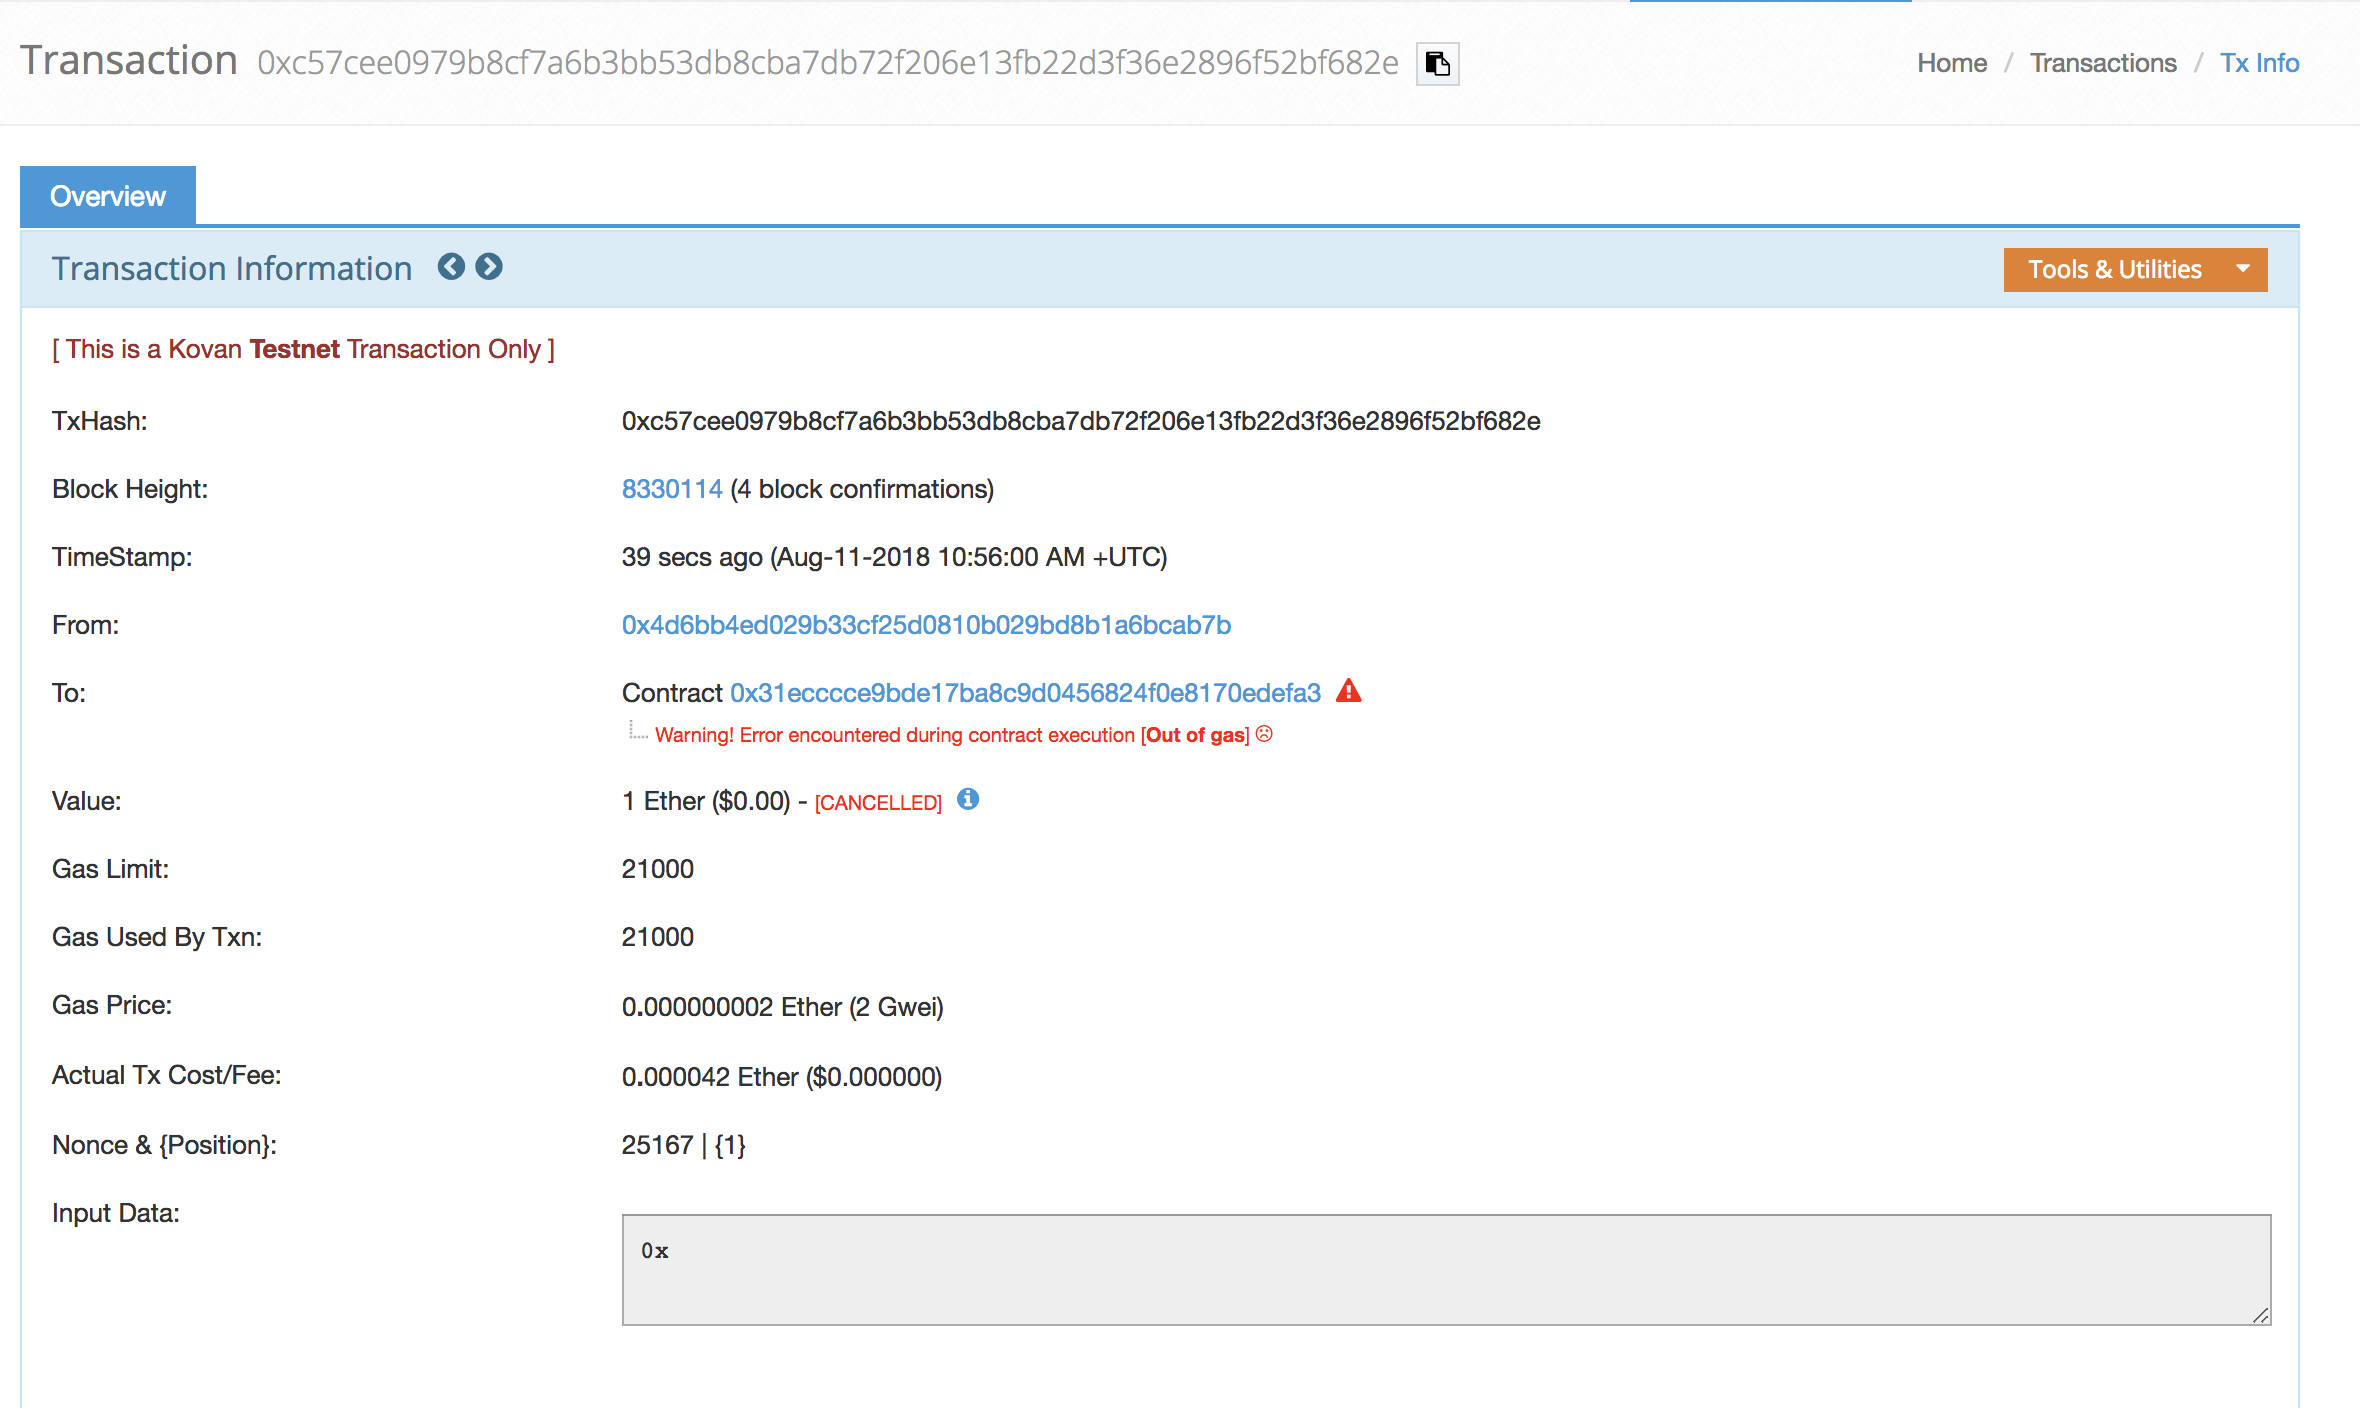Click the Out of gas warning text
Image resolution: width=2360 pixels, height=1408 pixels.
pyautogui.click(x=1194, y=734)
